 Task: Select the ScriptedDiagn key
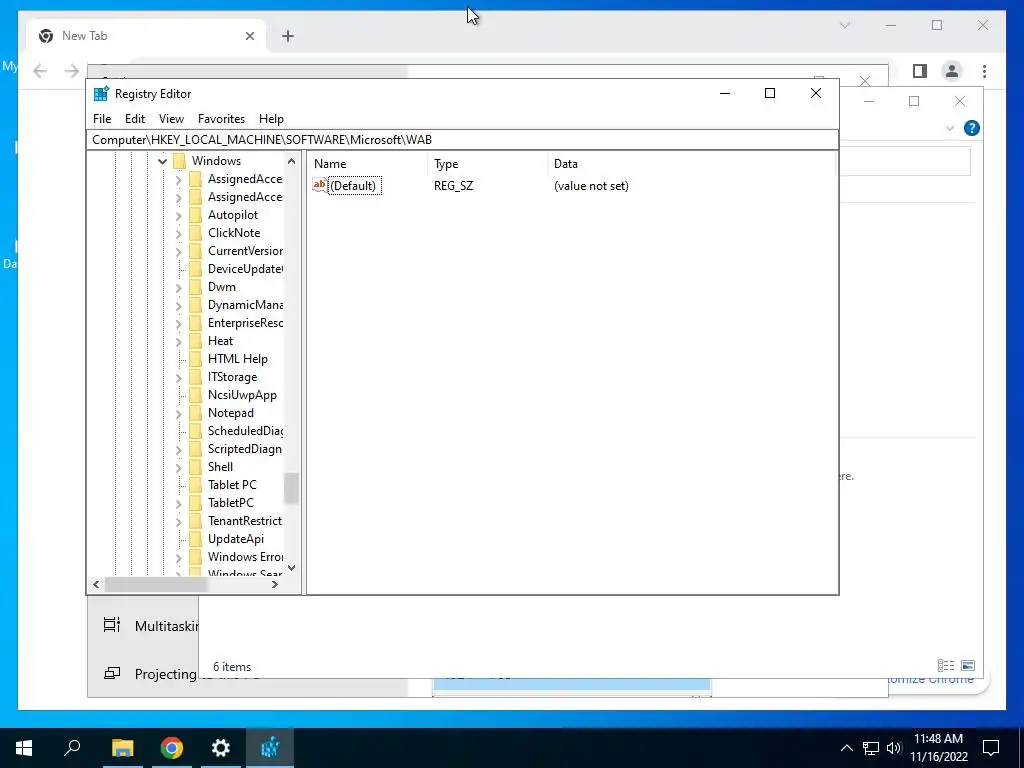(x=245, y=449)
